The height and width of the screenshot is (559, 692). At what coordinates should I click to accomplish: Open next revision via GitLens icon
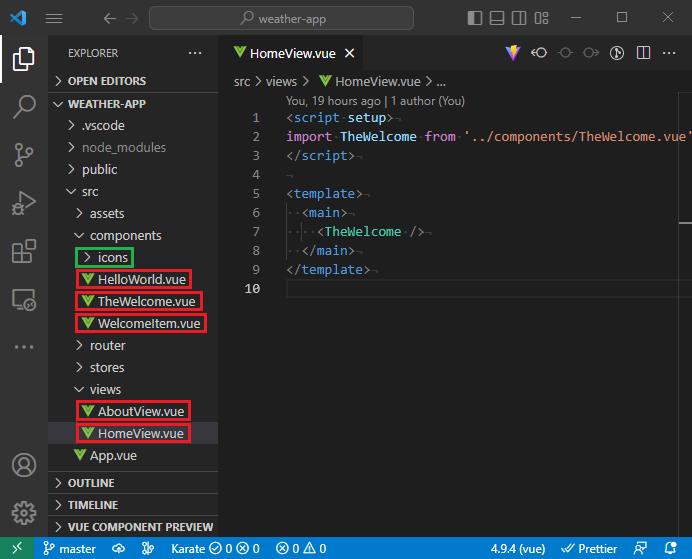click(590, 53)
